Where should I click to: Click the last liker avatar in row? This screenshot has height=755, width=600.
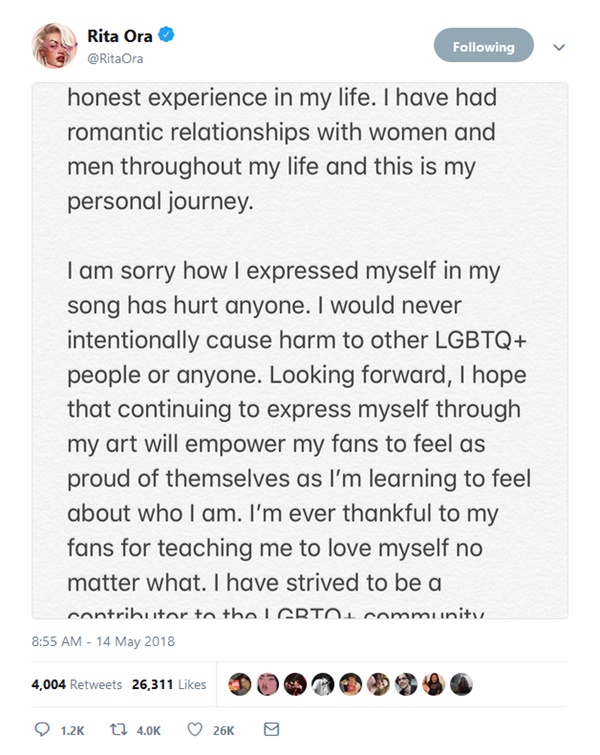(x=460, y=685)
